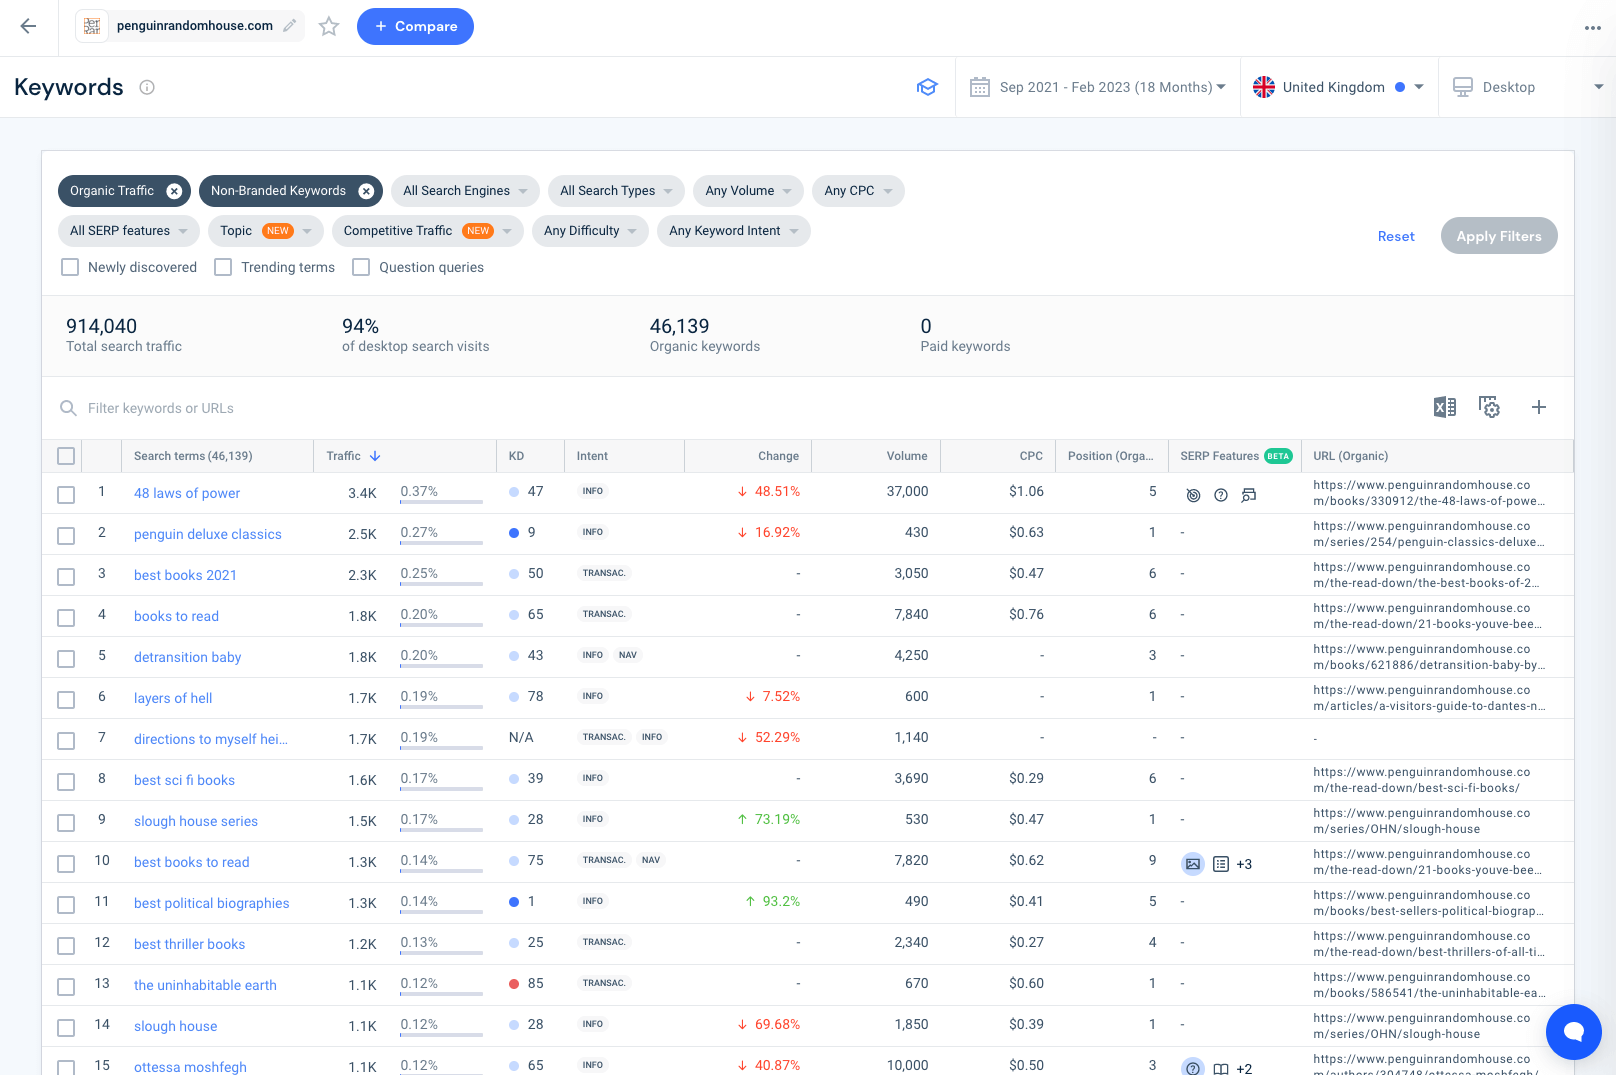This screenshot has height=1075, width=1616.
Task: Open the Any Keyword Intent filter
Action: click(734, 231)
